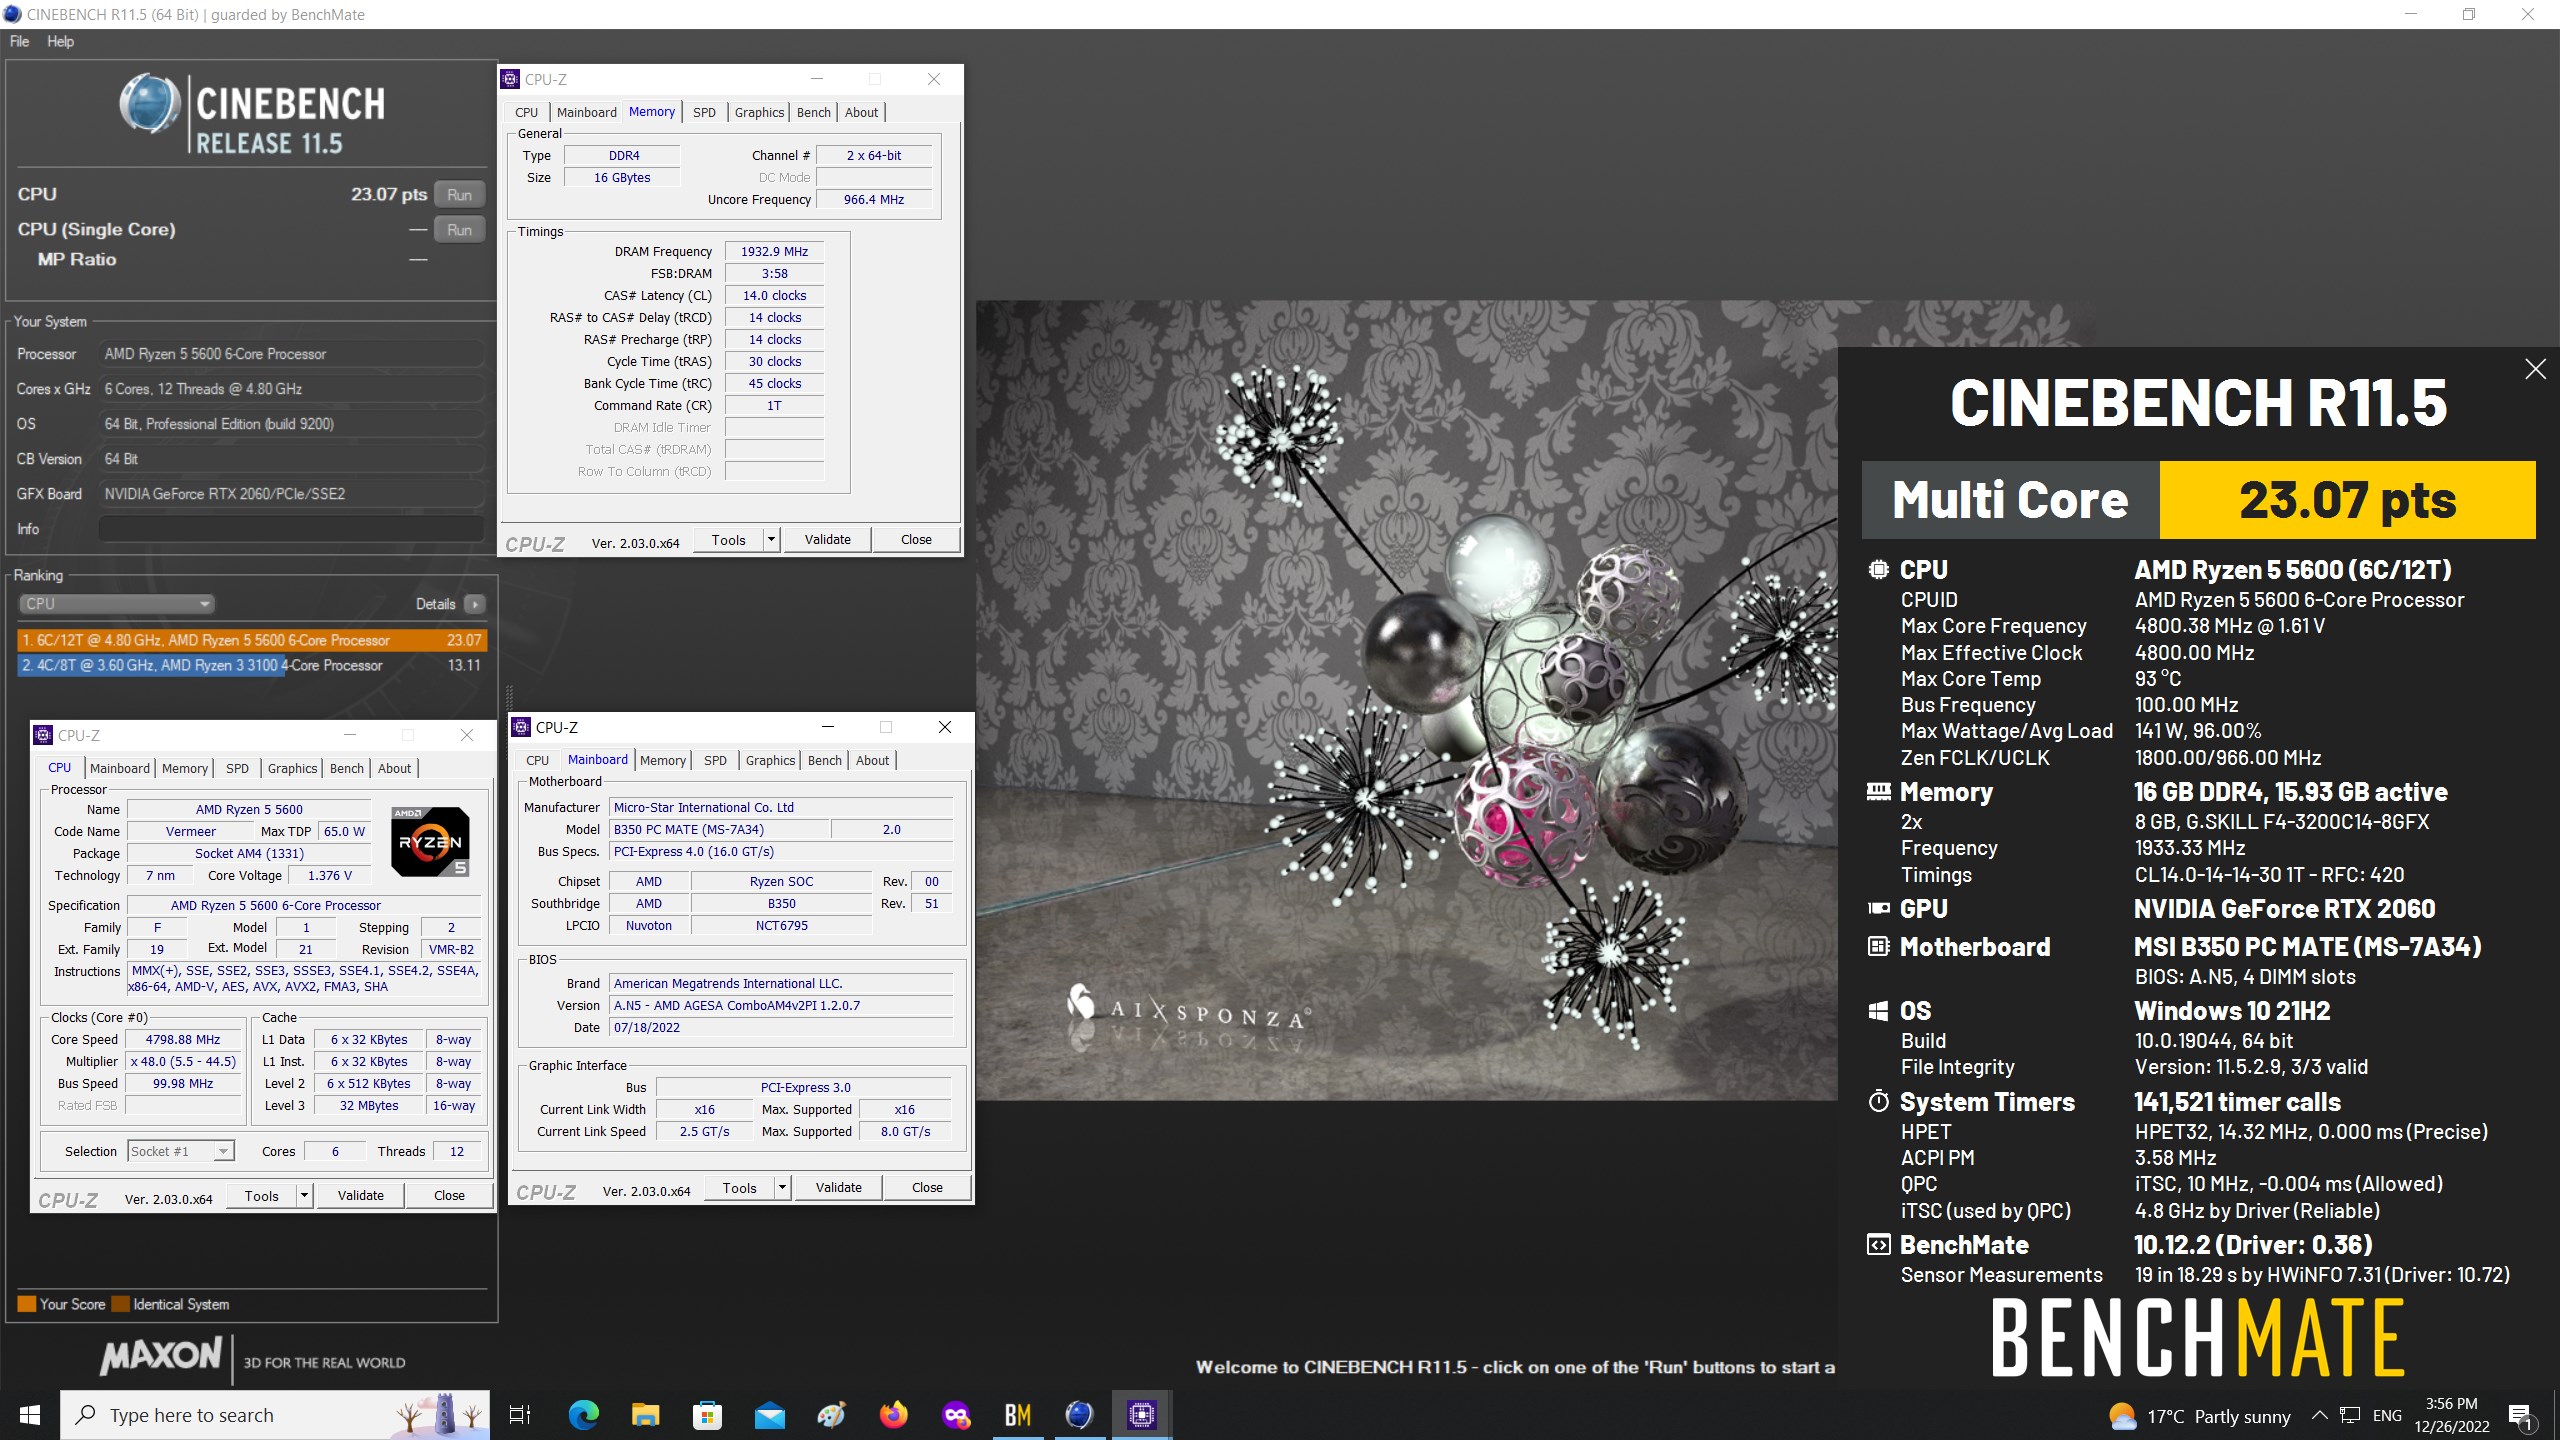2560x1440 pixels.
Task: Show hidden system tray icons
Action: pos(2319,1415)
